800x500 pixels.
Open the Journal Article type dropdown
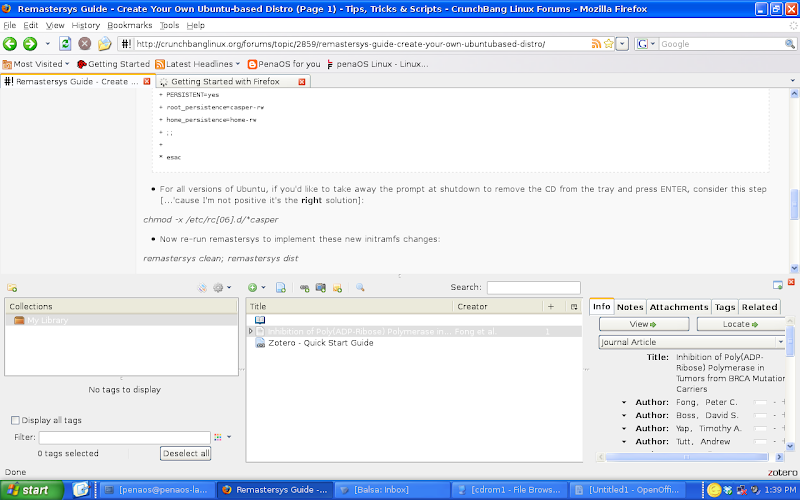(780, 342)
